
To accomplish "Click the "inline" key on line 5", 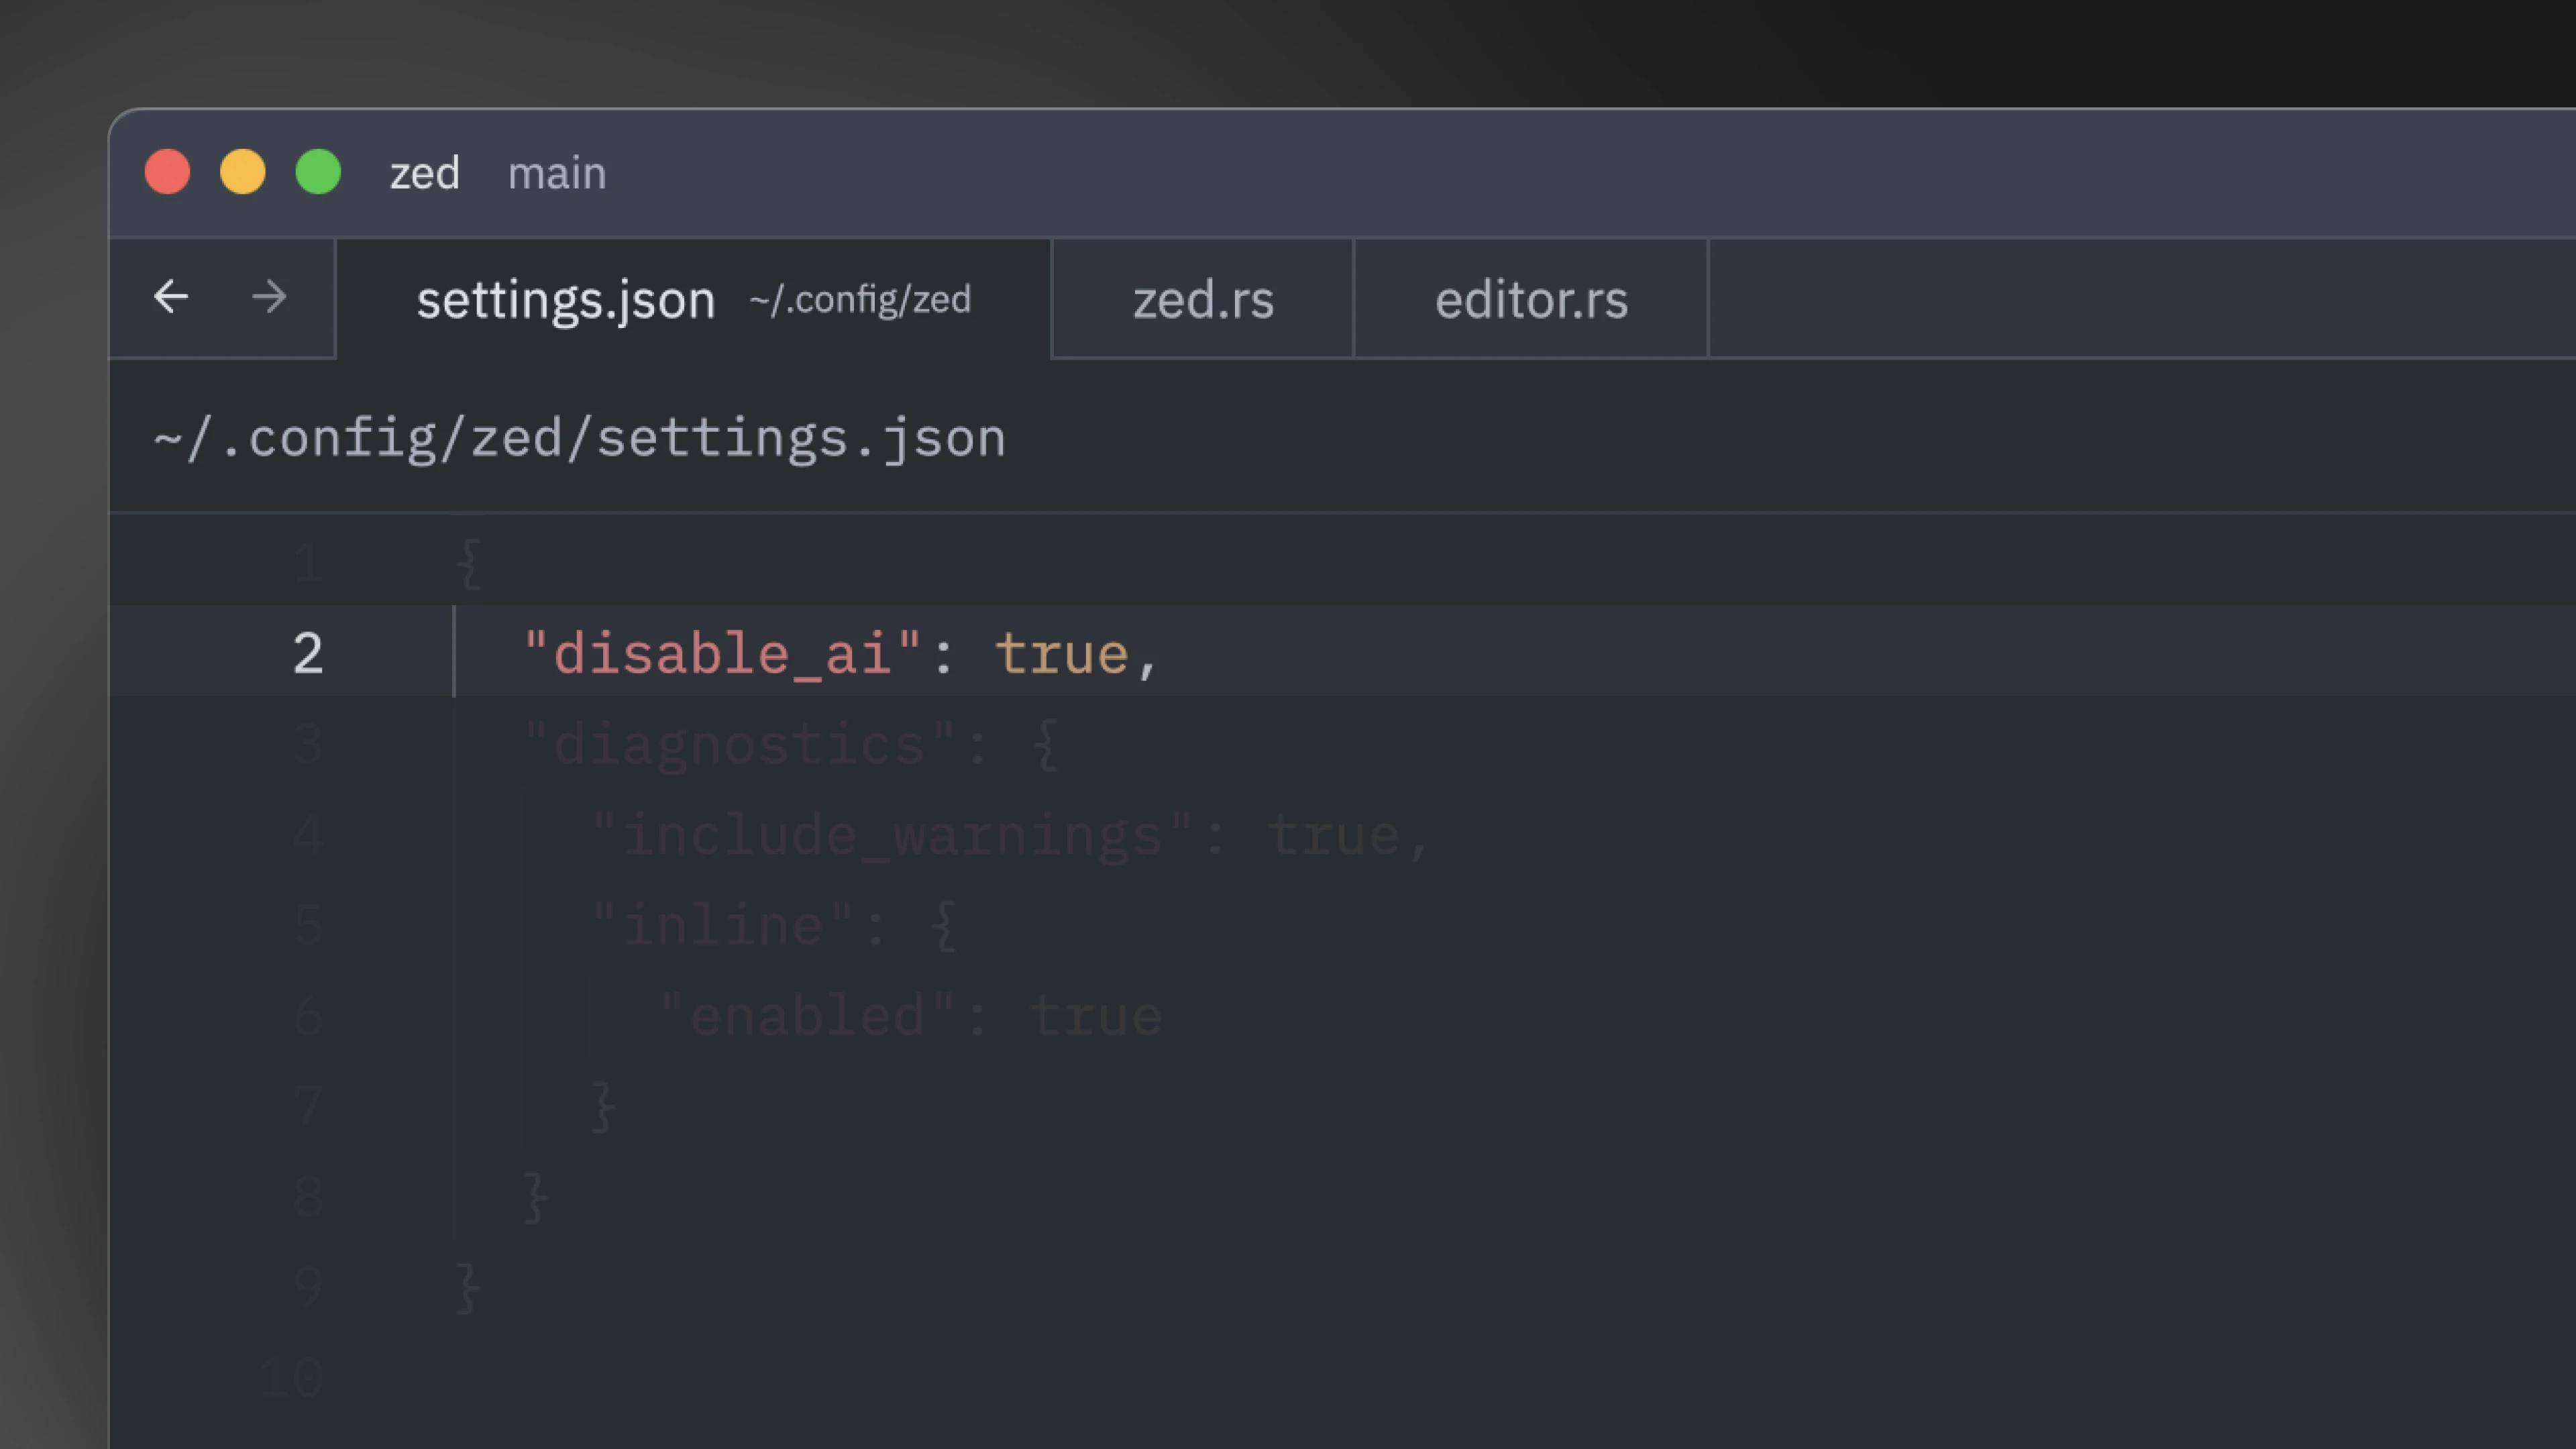I will coord(722,926).
